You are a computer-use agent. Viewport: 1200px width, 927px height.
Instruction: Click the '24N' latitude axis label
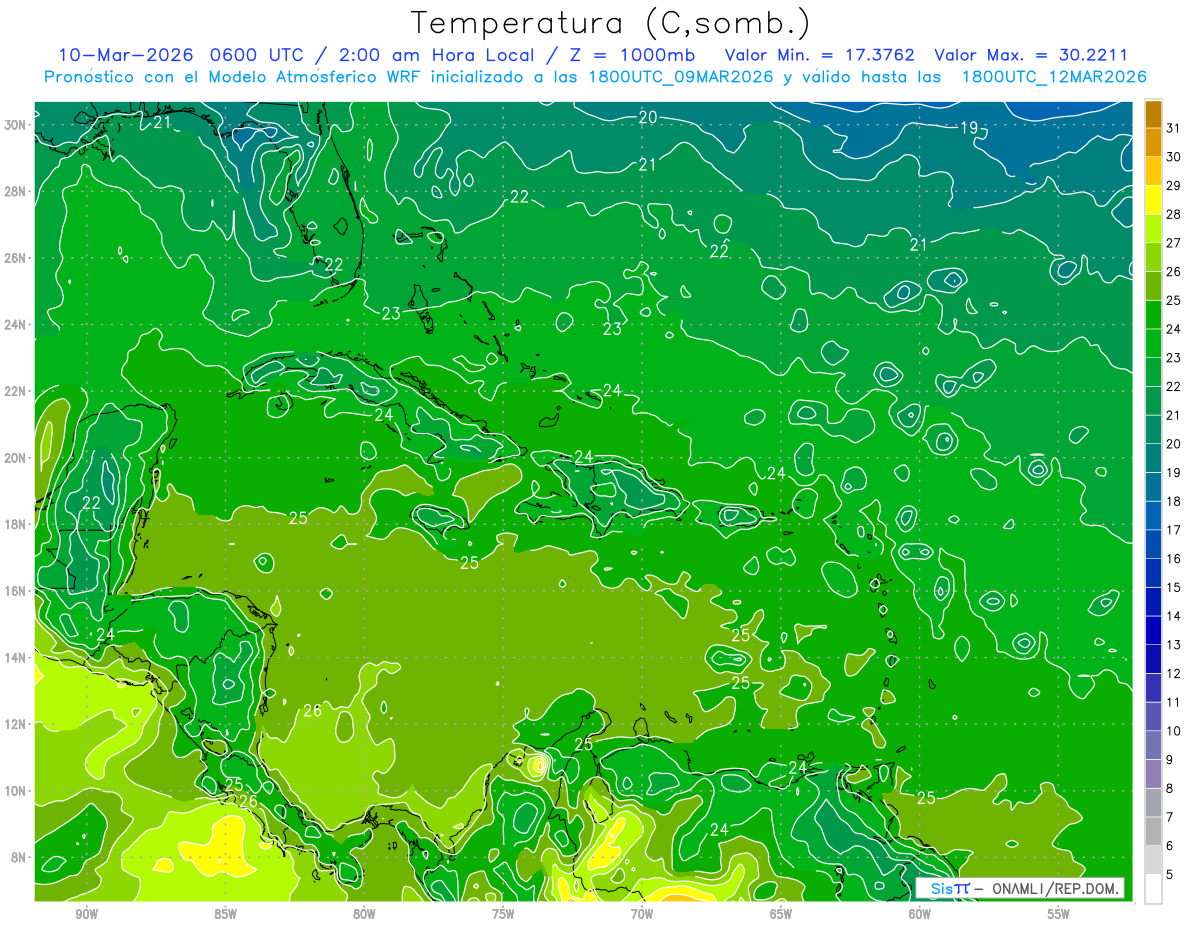(15, 325)
